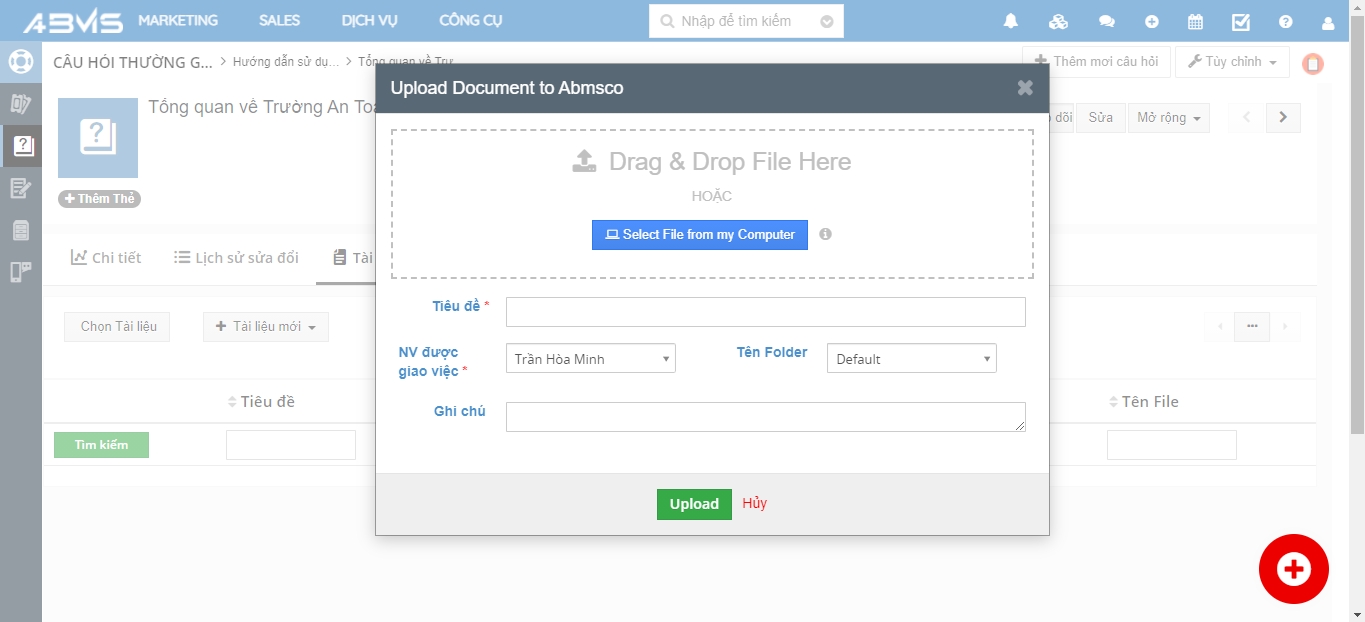Open the calendar icon in top bar
Viewport: 1365px width, 622px height.
1195,21
